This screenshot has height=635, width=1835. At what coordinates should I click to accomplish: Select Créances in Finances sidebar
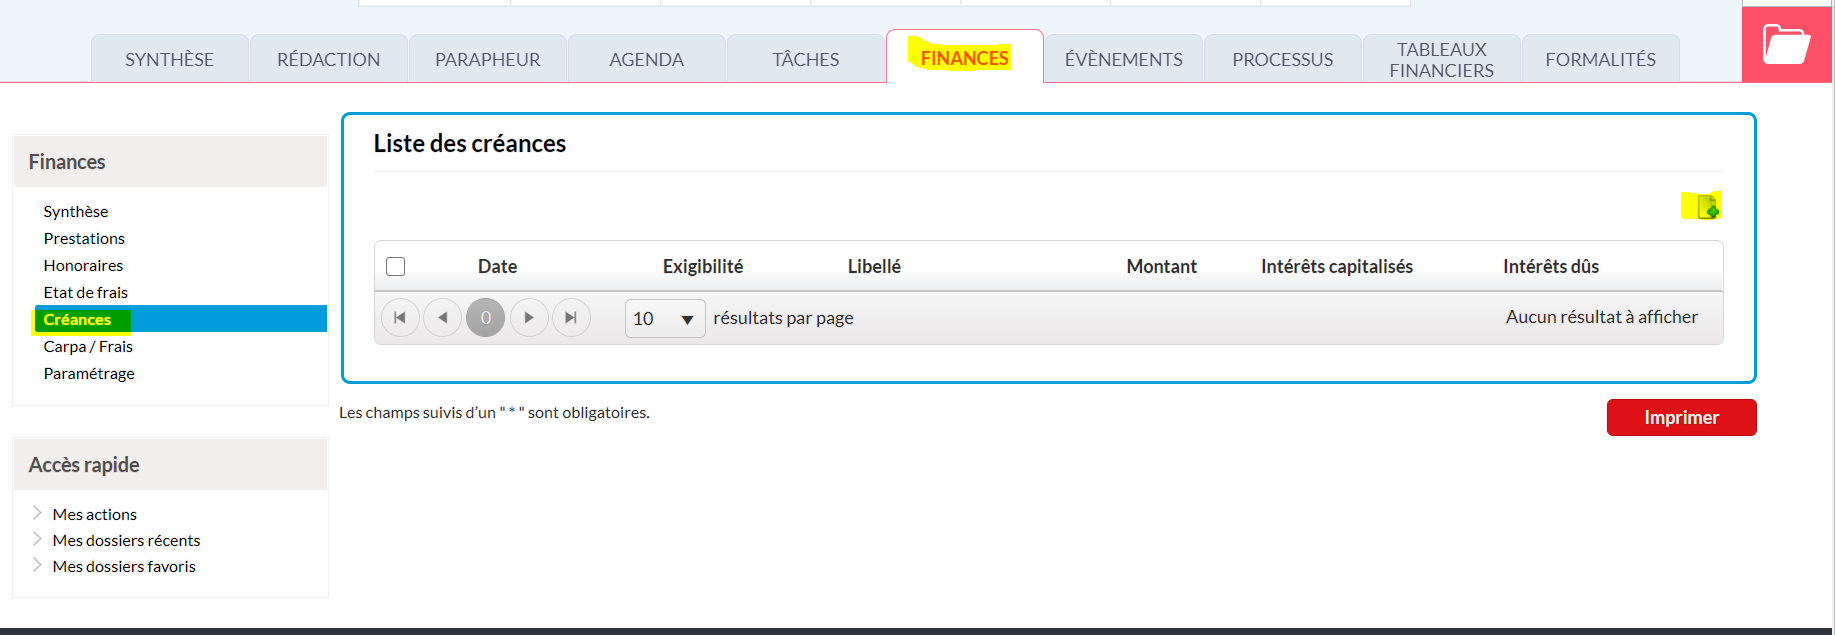tap(180, 319)
